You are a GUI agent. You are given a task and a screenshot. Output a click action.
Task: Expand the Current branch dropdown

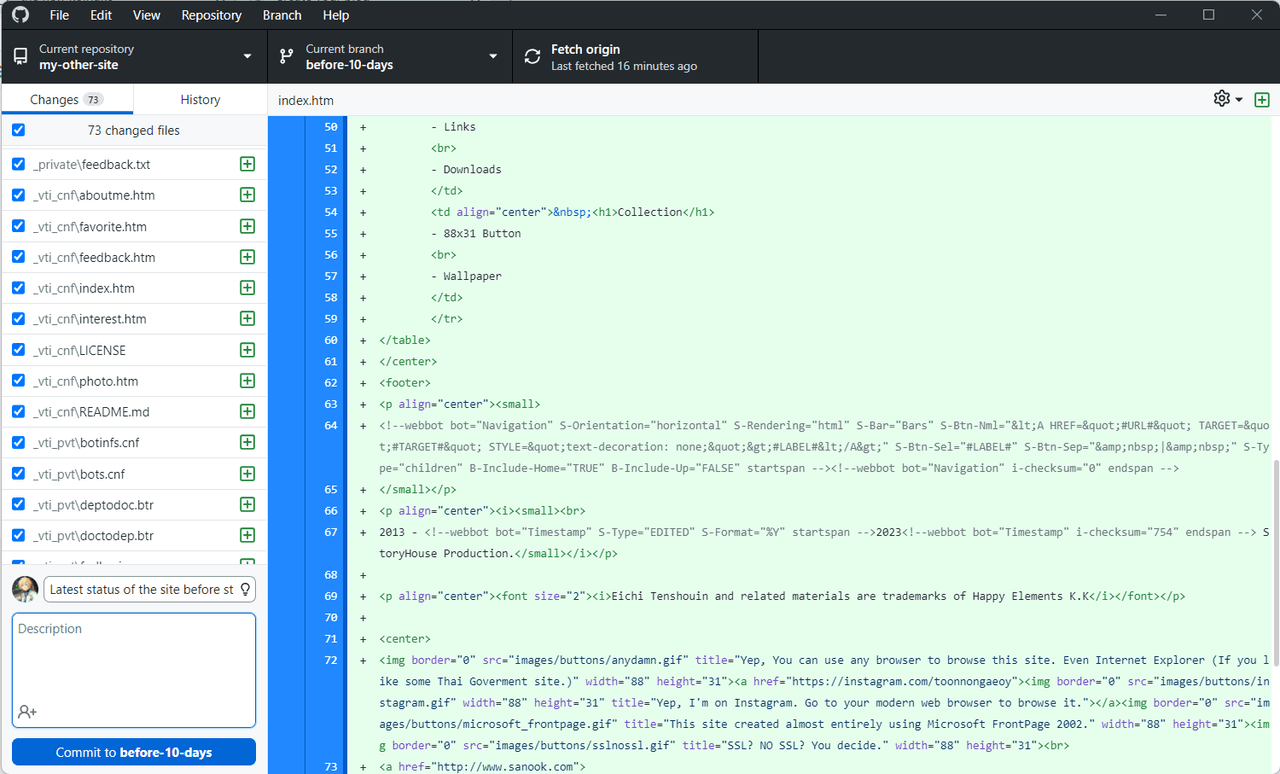(389, 57)
